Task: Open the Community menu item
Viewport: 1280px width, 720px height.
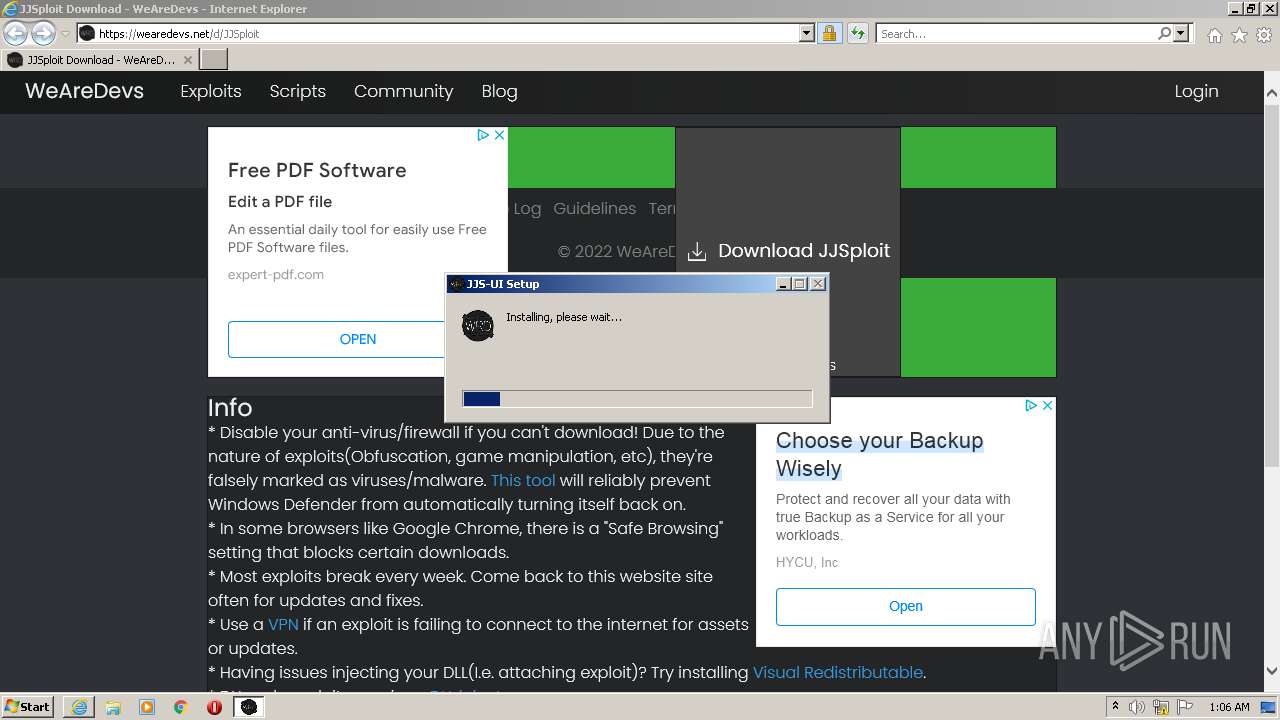Action: pos(403,91)
